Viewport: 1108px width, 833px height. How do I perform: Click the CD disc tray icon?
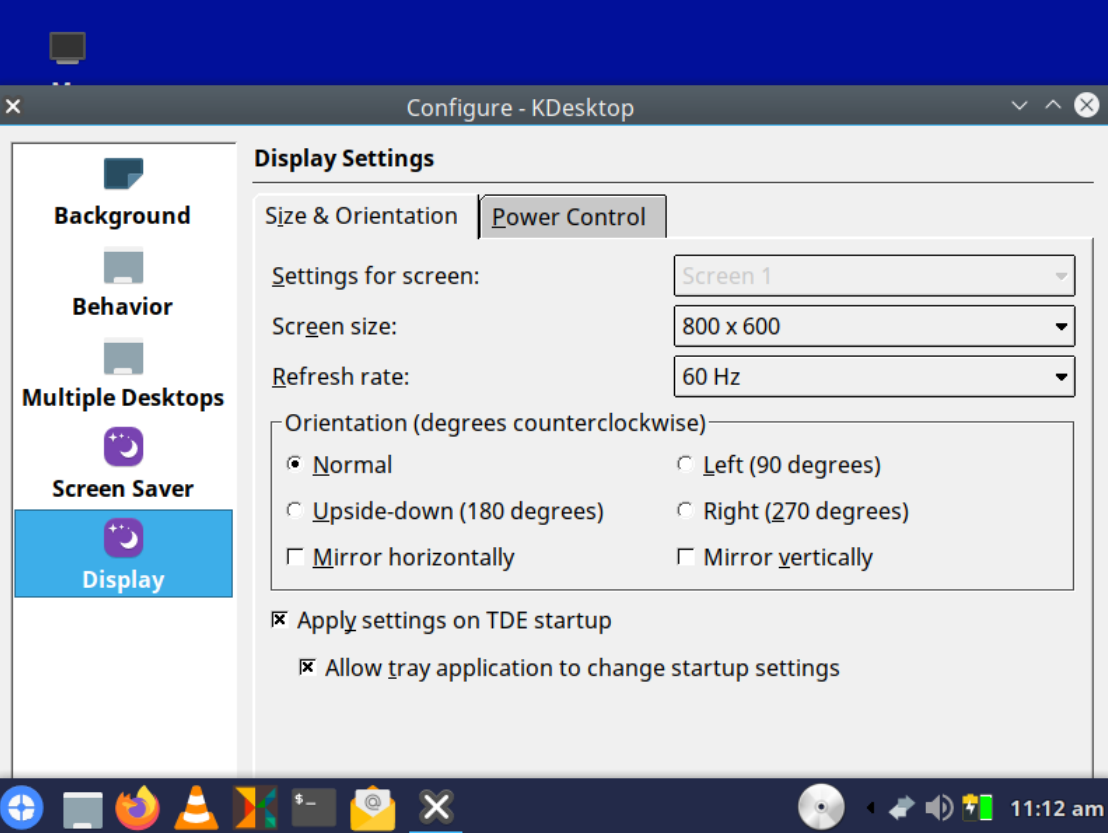coord(821,807)
